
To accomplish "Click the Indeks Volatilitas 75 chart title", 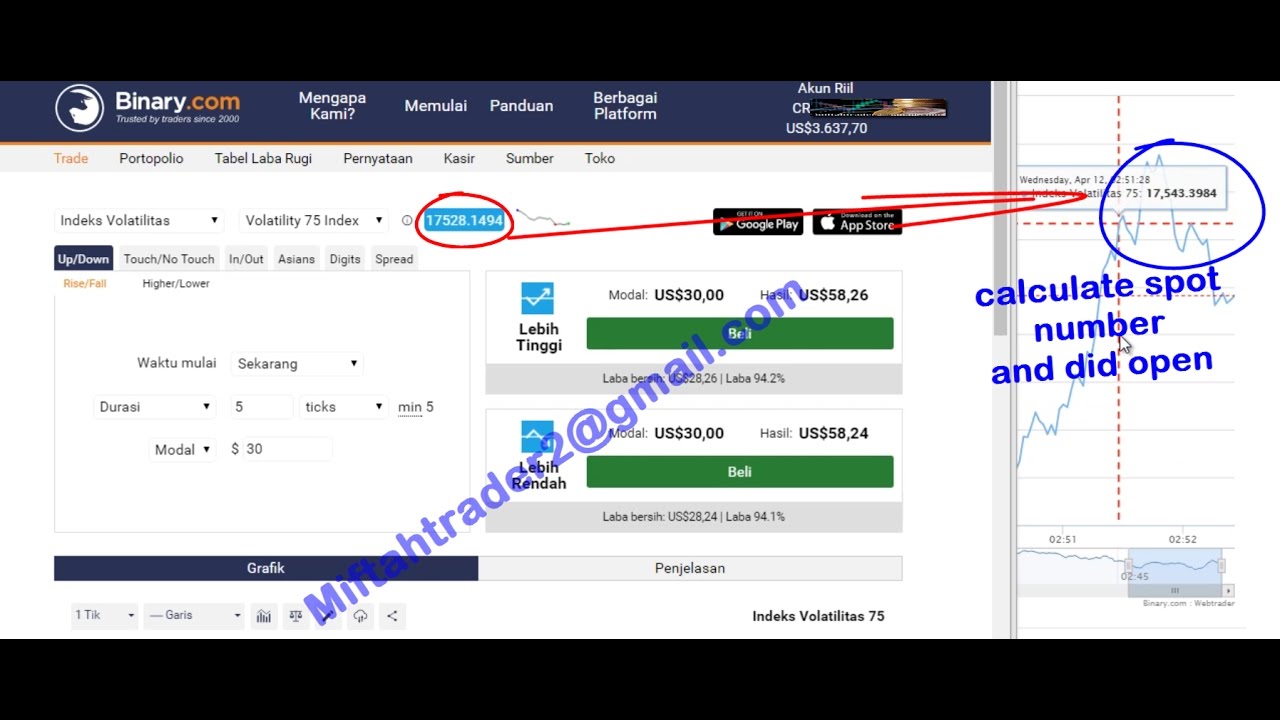I will (818, 616).
